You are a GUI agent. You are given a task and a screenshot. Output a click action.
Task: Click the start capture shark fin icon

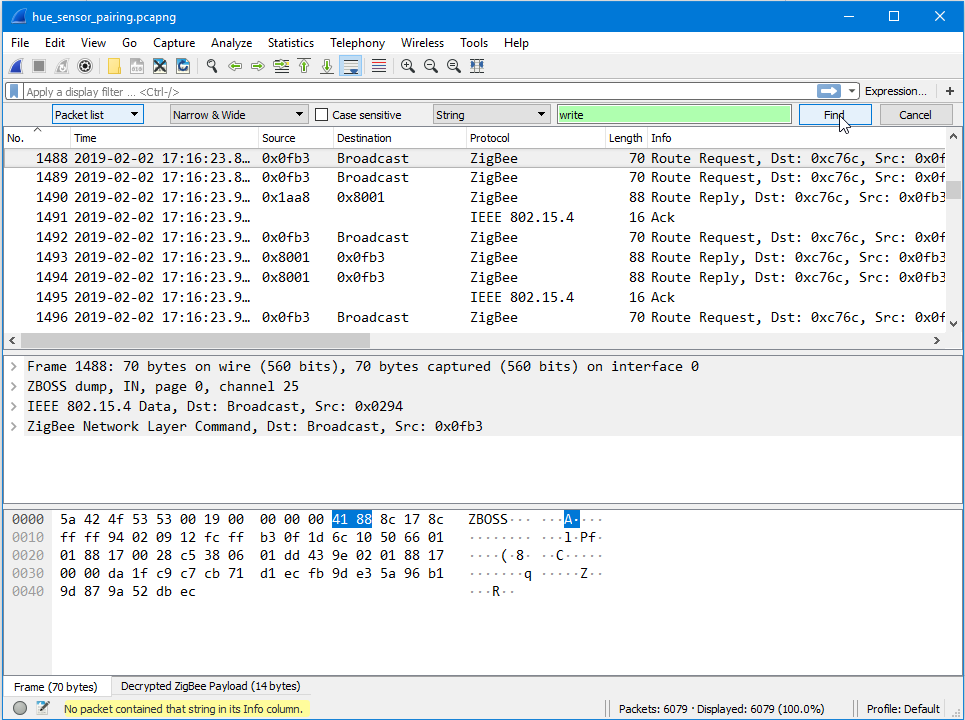[x=17, y=66]
